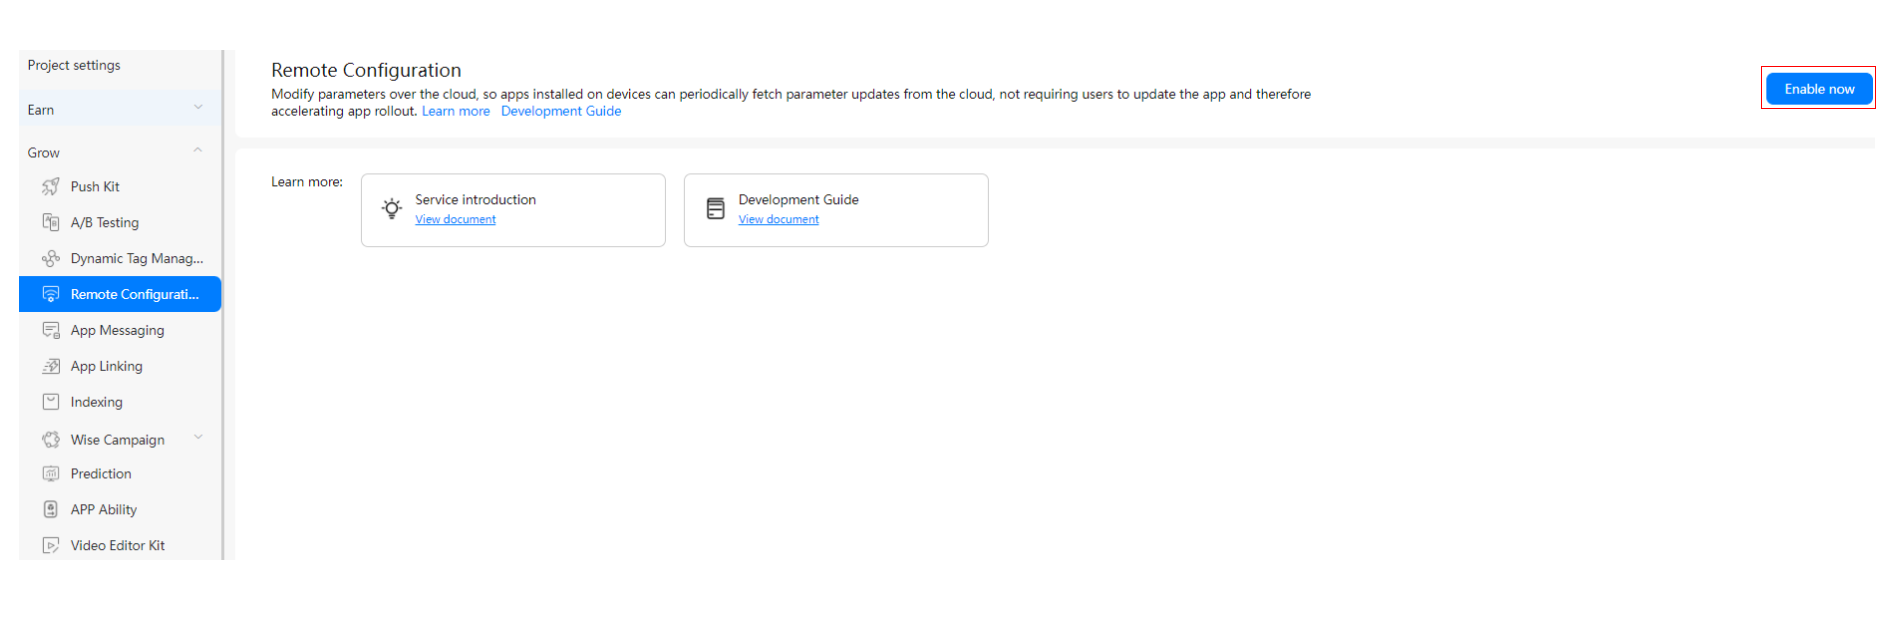Open App Messaging via its icon
This screenshot has width=1900, height=631.
(x=51, y=330)
